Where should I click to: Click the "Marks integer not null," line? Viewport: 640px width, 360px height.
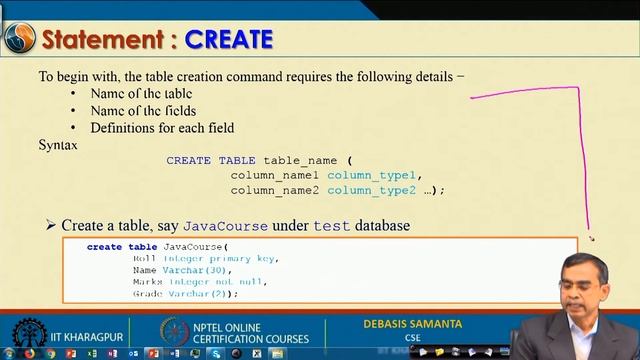pos(200,282)
